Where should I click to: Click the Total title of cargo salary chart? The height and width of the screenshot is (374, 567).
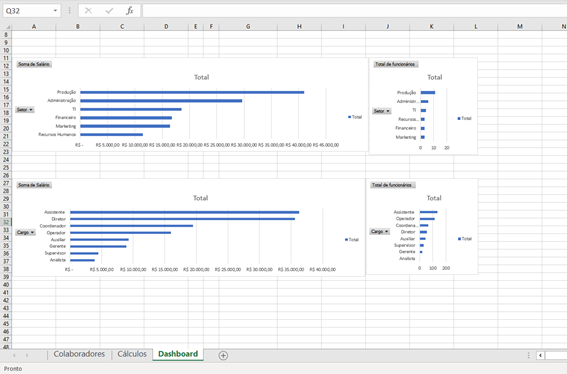200,198
